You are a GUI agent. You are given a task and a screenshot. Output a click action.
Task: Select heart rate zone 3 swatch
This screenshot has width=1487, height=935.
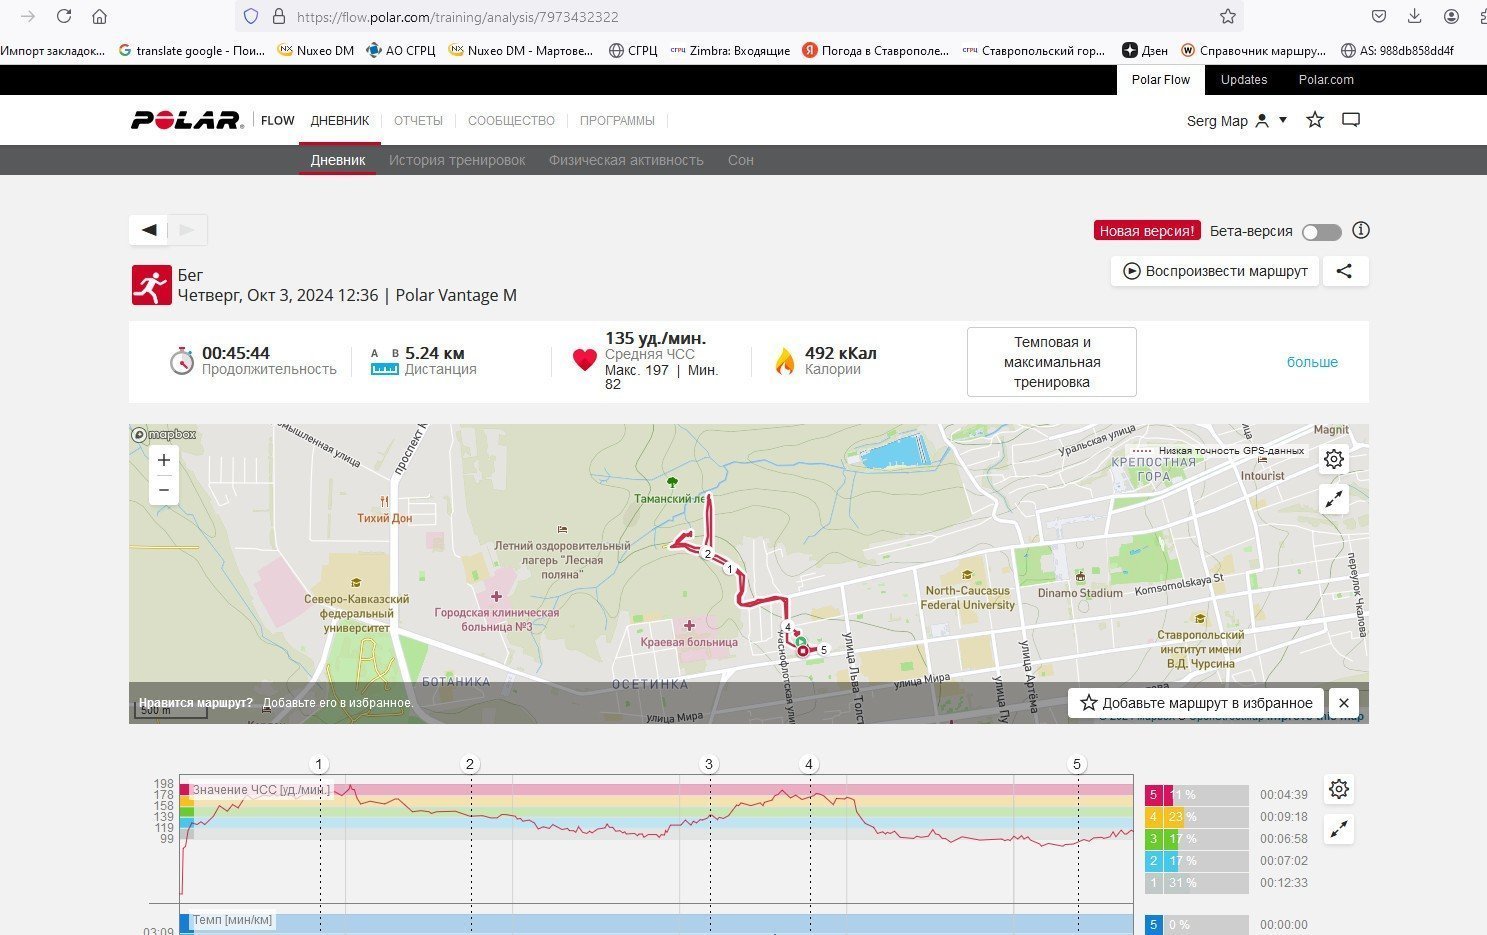1153,839
